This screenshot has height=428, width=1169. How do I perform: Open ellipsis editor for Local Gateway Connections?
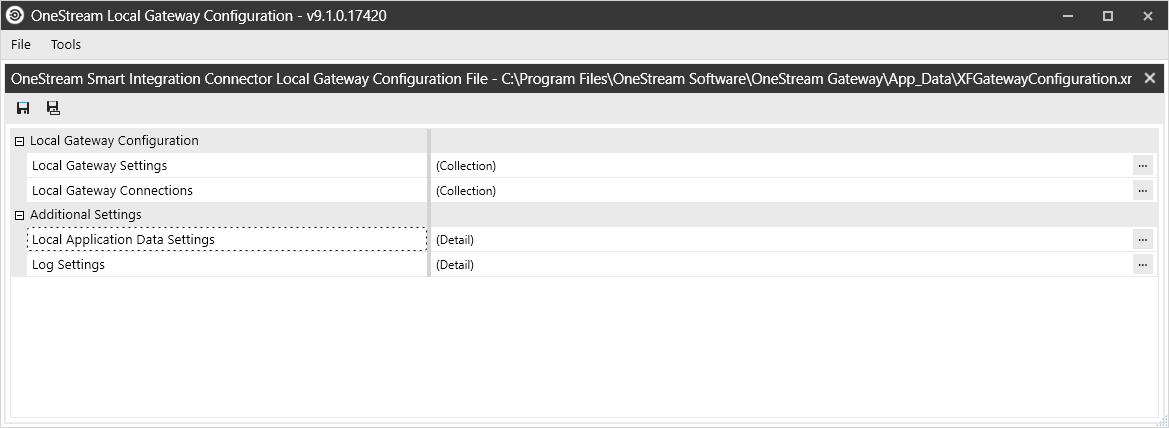1142,190
